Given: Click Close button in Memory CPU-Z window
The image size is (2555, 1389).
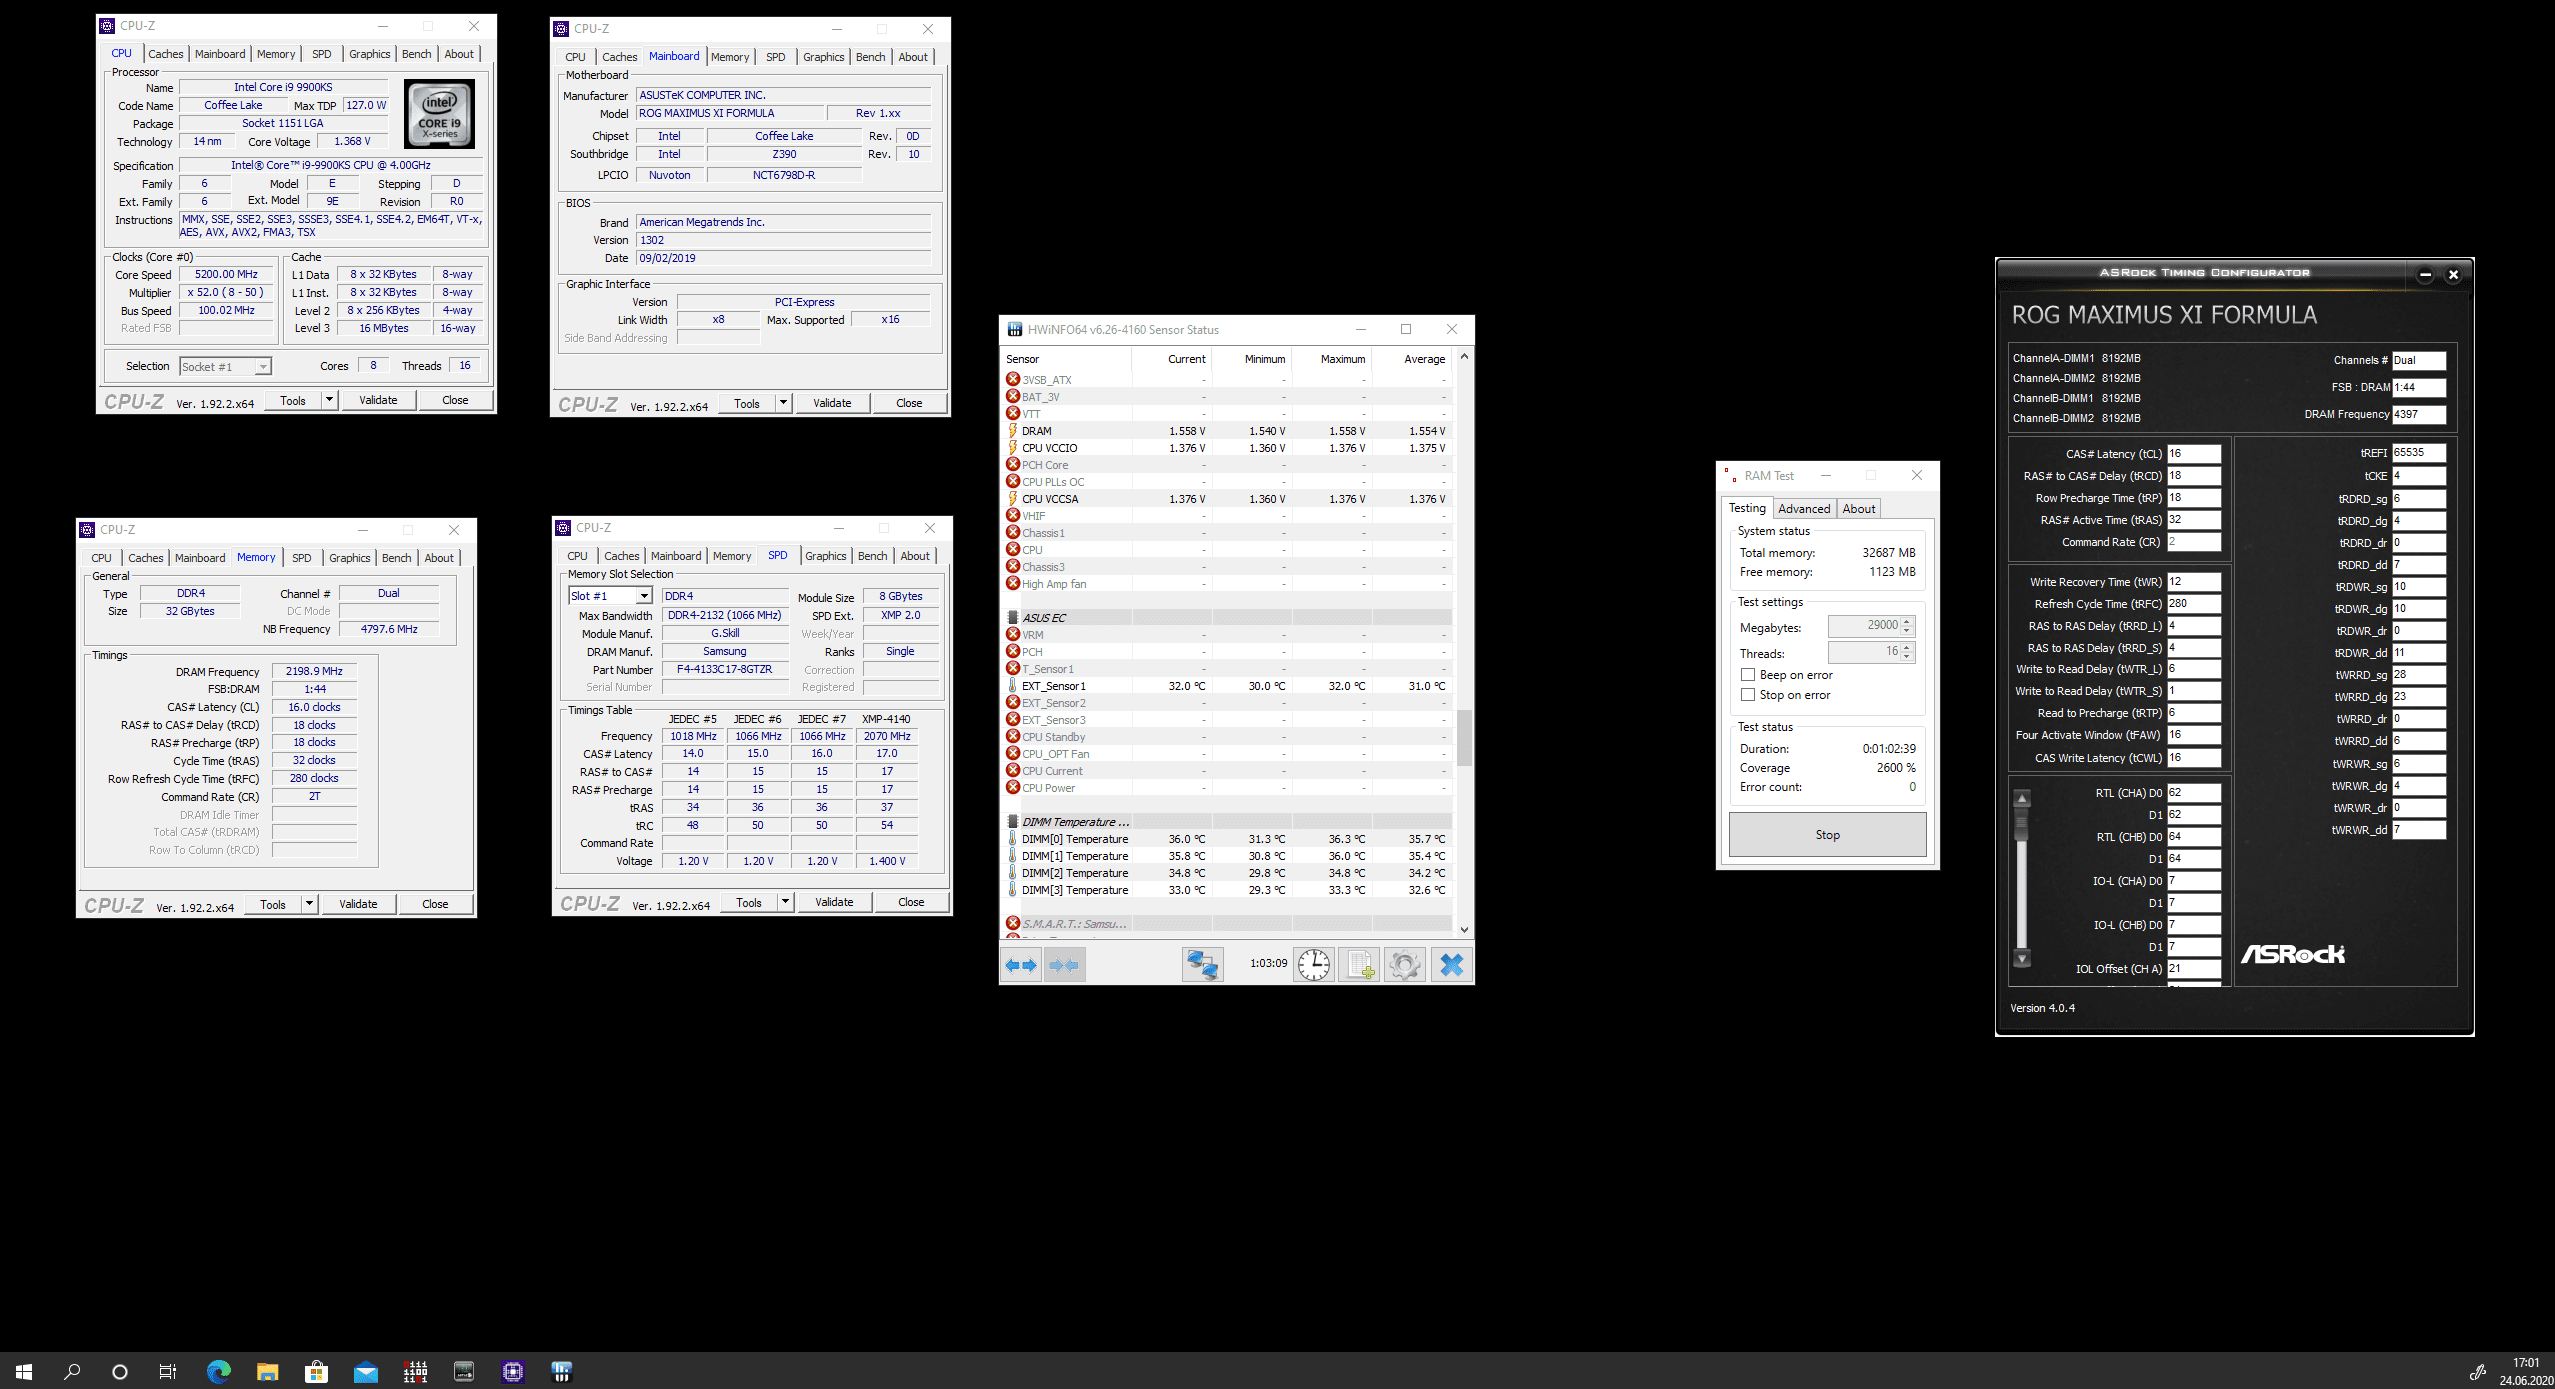Looking at the screenshot, I should point(435,904).
